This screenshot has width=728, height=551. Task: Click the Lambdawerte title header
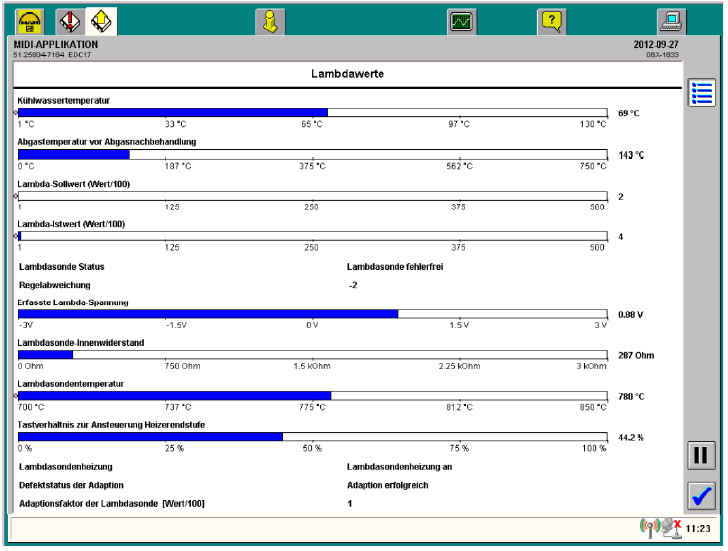click(346, 74)
